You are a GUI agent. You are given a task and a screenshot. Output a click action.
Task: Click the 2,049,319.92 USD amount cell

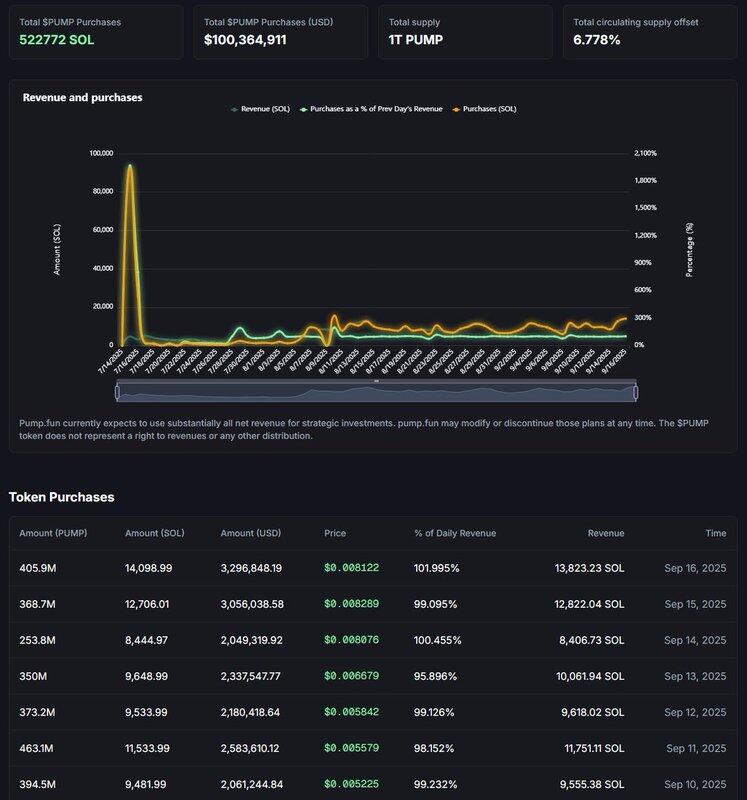pyautogui.click(x=252, y=640)
